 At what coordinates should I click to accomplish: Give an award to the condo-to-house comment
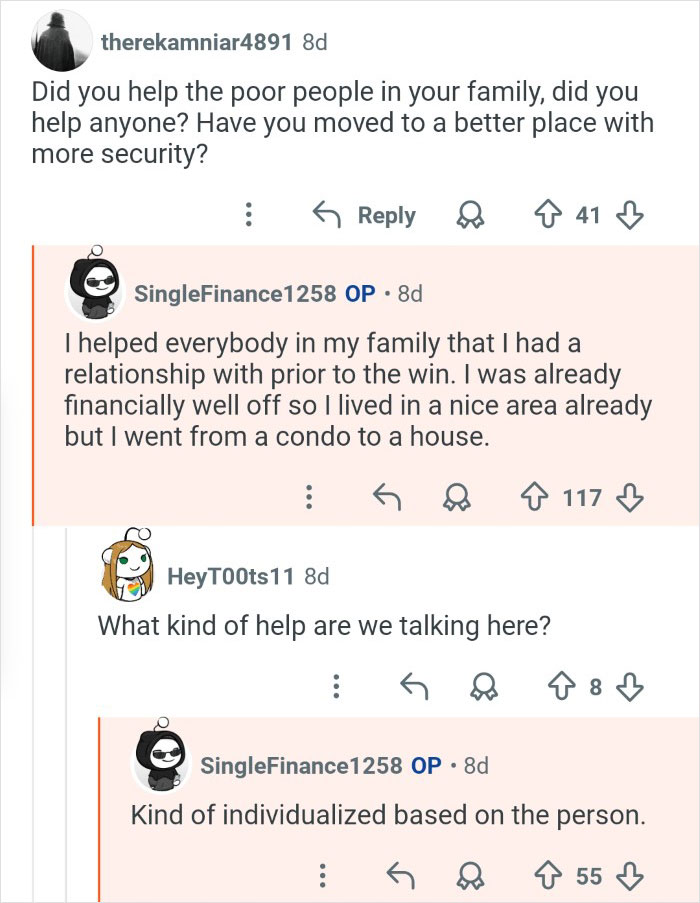(459, 498)
